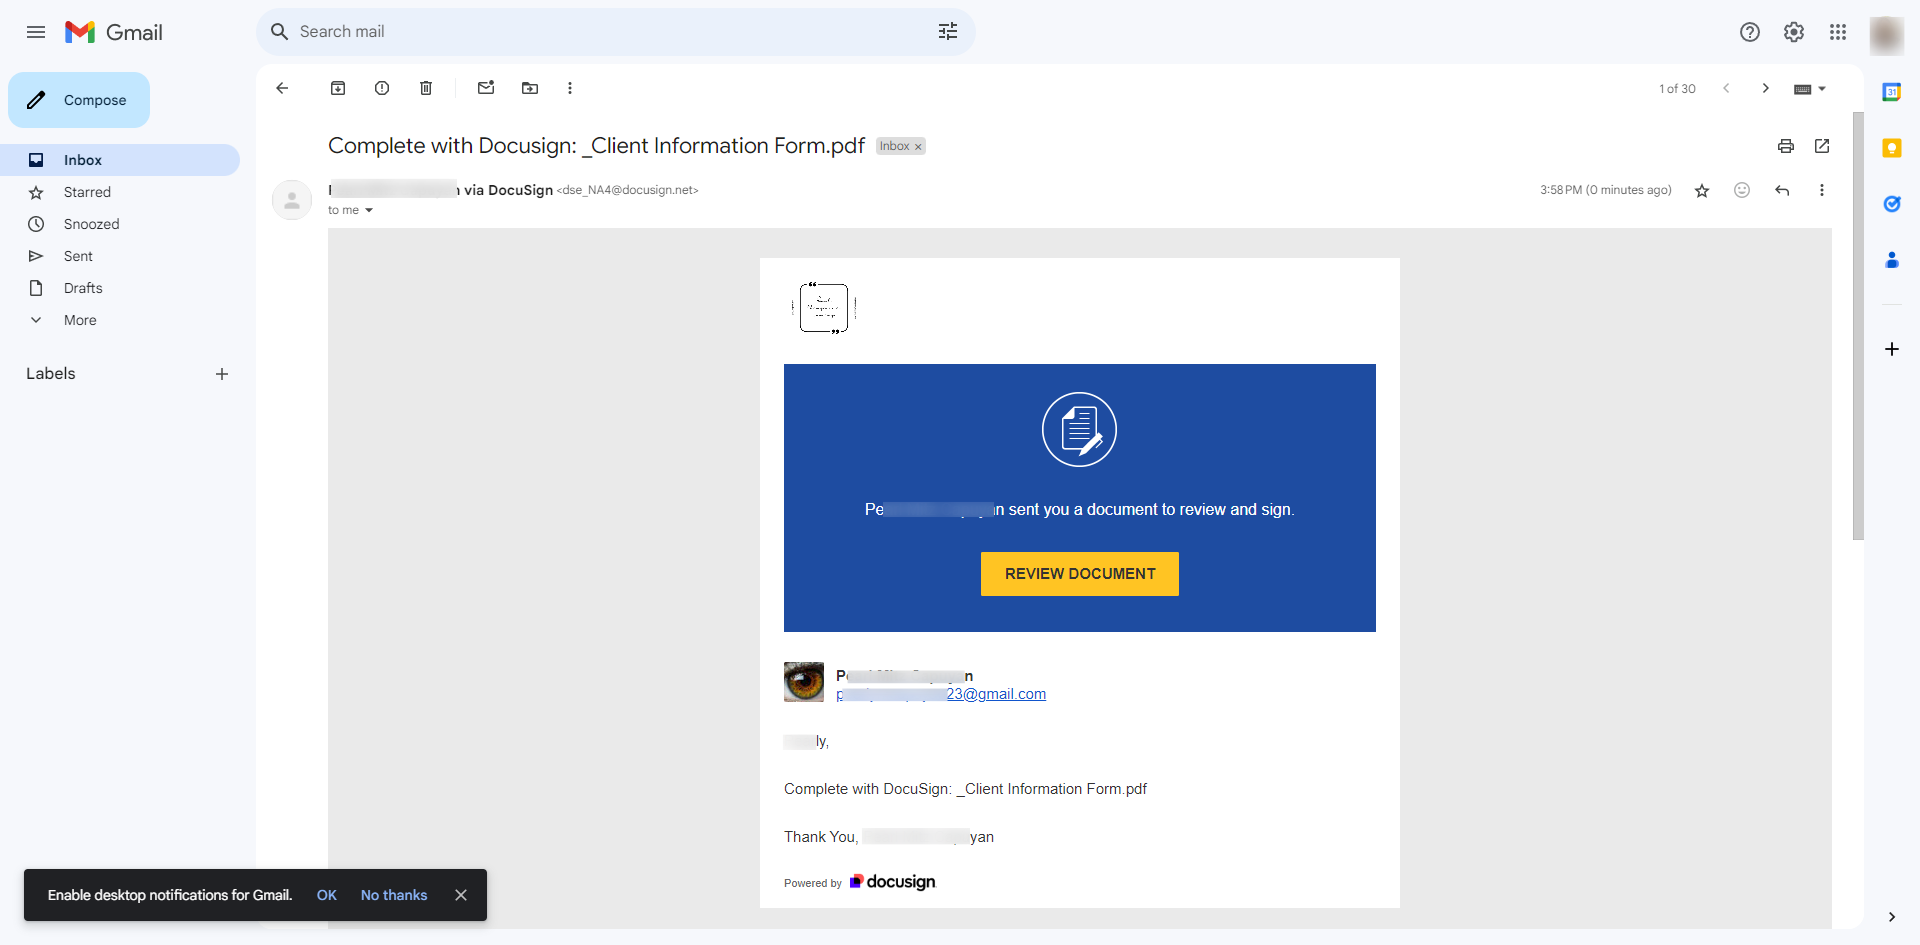Open the Sent folder

click(x=120, y=256)
